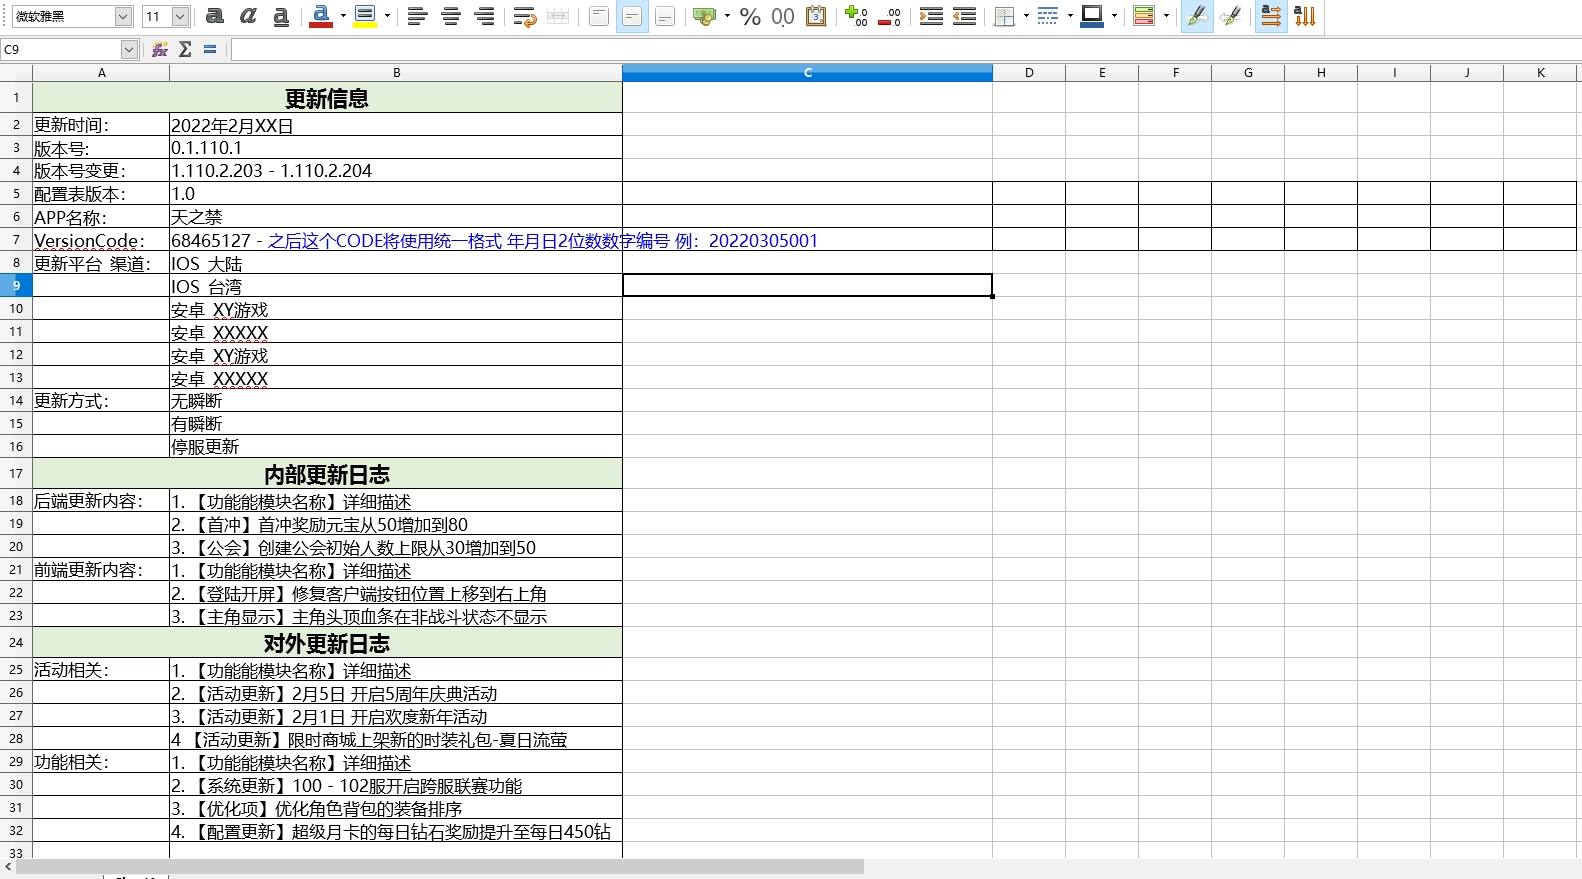Format cell as currency
Image resolution: width=1582 pixels, height=879 pixels.
[705, 16]
